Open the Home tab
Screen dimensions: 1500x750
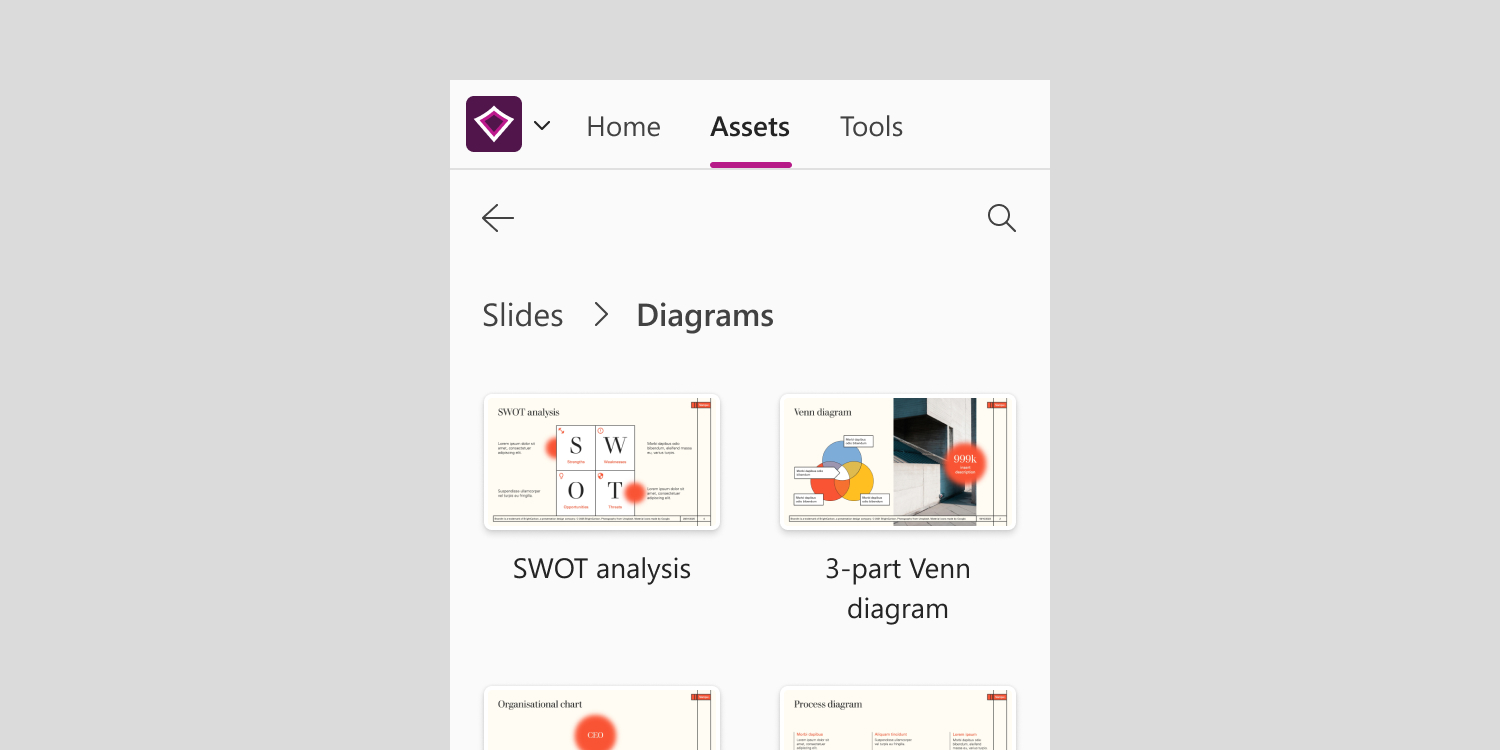pos(623,127)
